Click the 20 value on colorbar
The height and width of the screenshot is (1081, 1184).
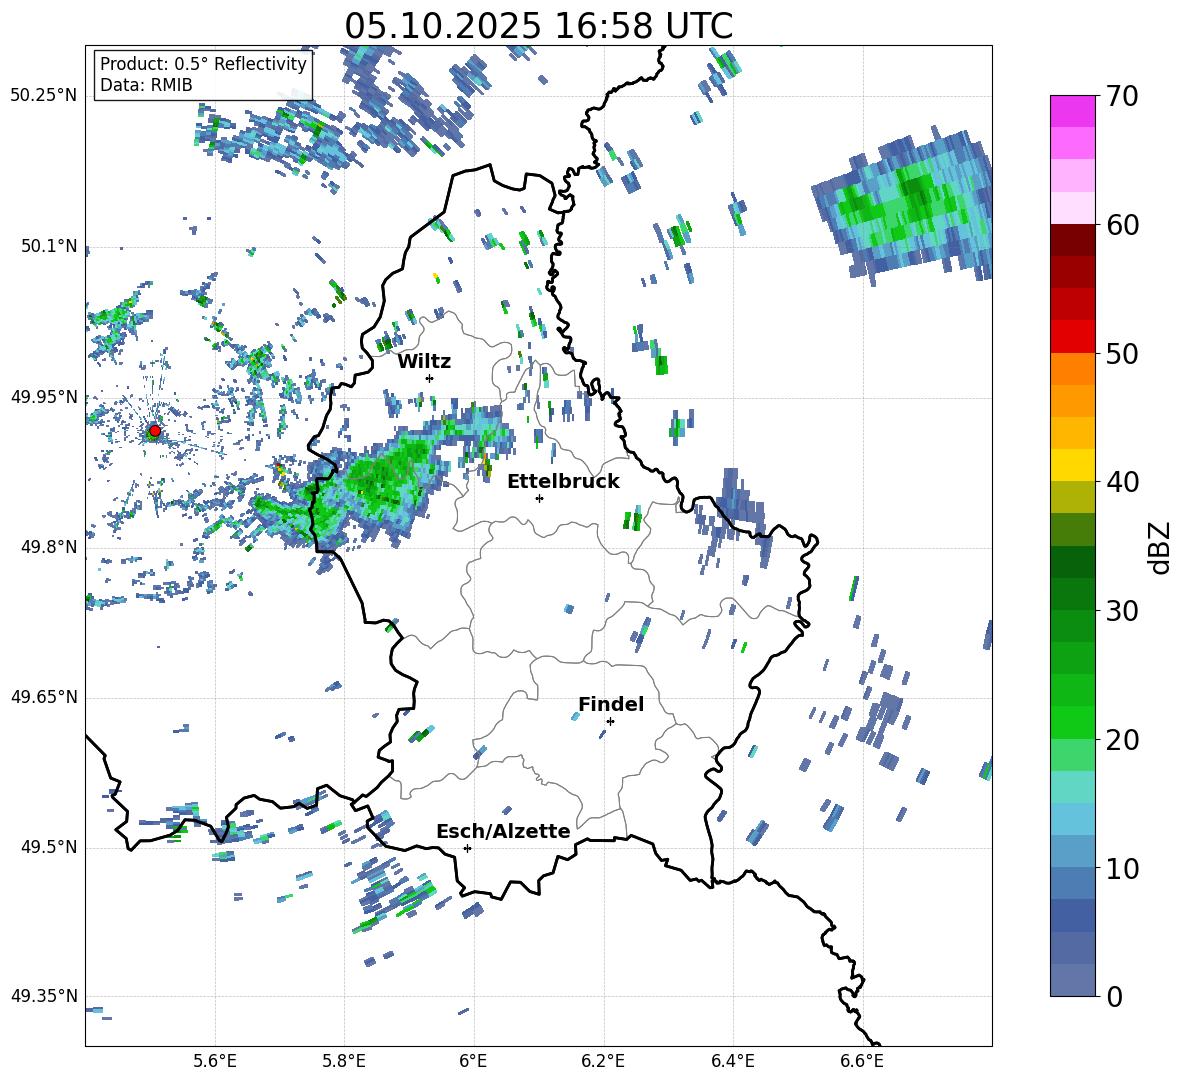[x=1122, y=740]
